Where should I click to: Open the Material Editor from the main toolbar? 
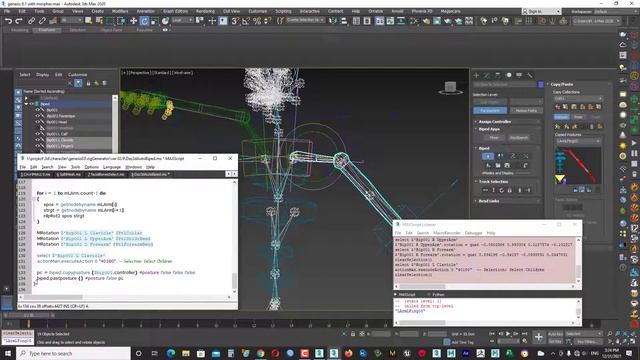tap(426, 21)
